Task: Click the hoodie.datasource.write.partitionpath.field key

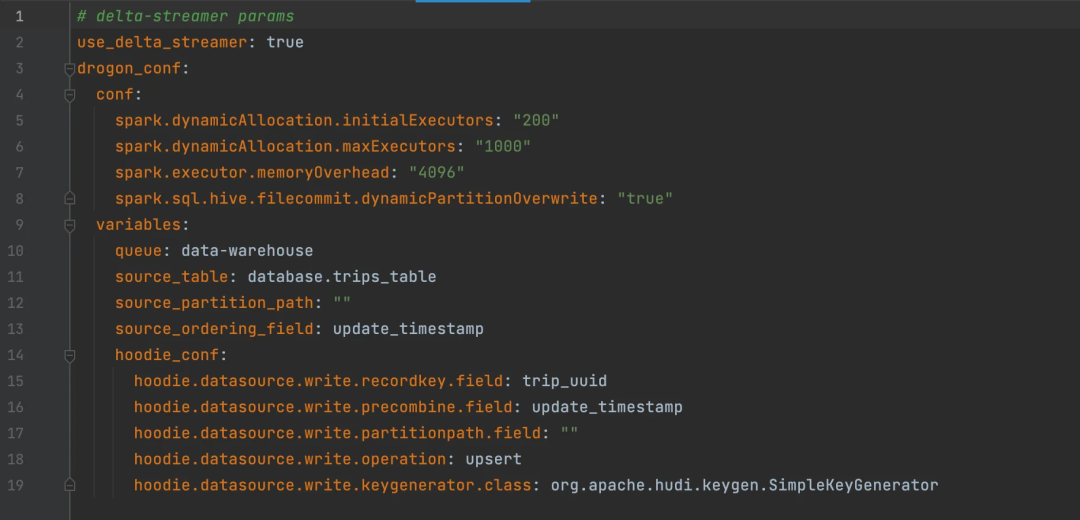Action: pyautogui.click(x=338, y=433)
